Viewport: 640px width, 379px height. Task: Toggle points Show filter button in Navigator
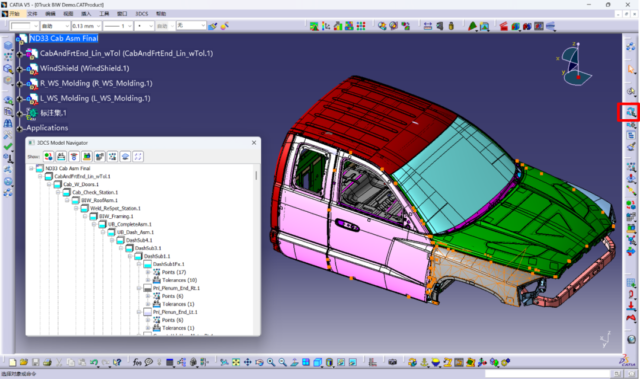click(112, 157)
